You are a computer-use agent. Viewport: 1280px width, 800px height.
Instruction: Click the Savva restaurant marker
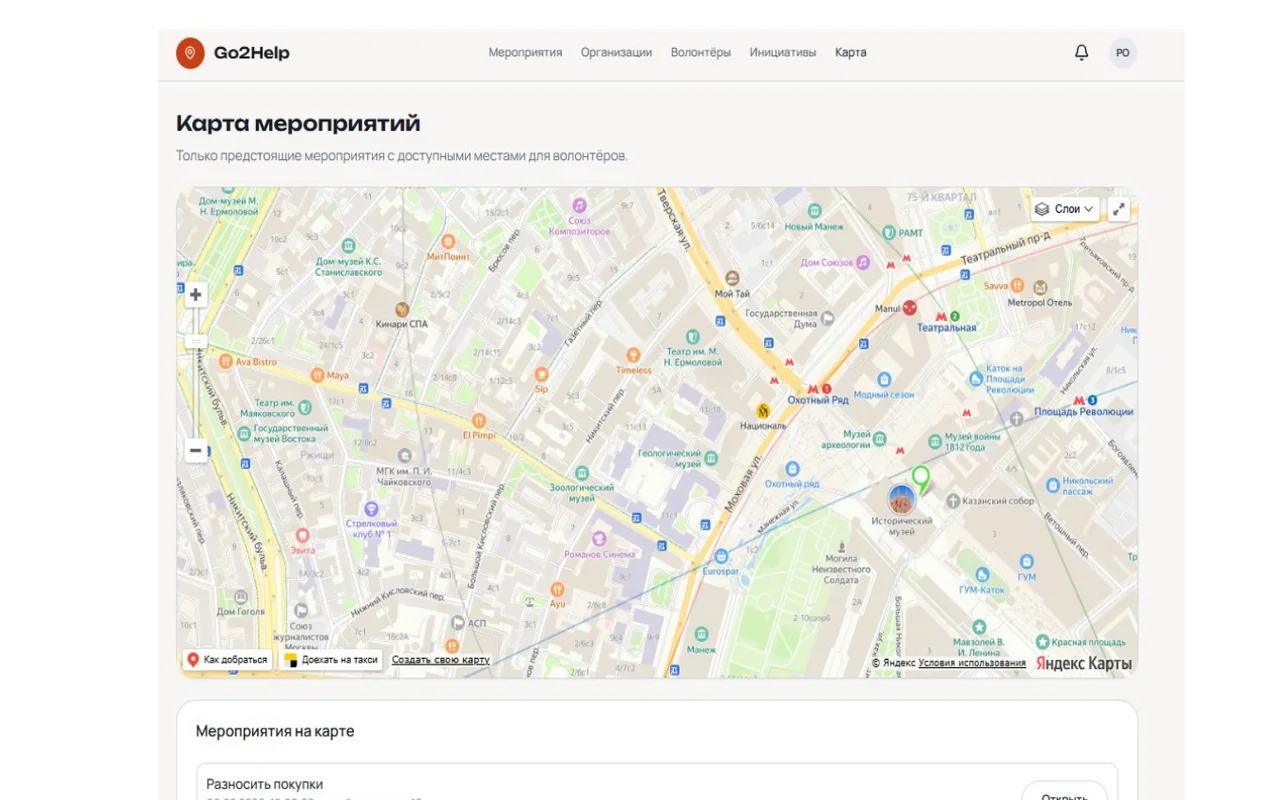pos(1017,285)
